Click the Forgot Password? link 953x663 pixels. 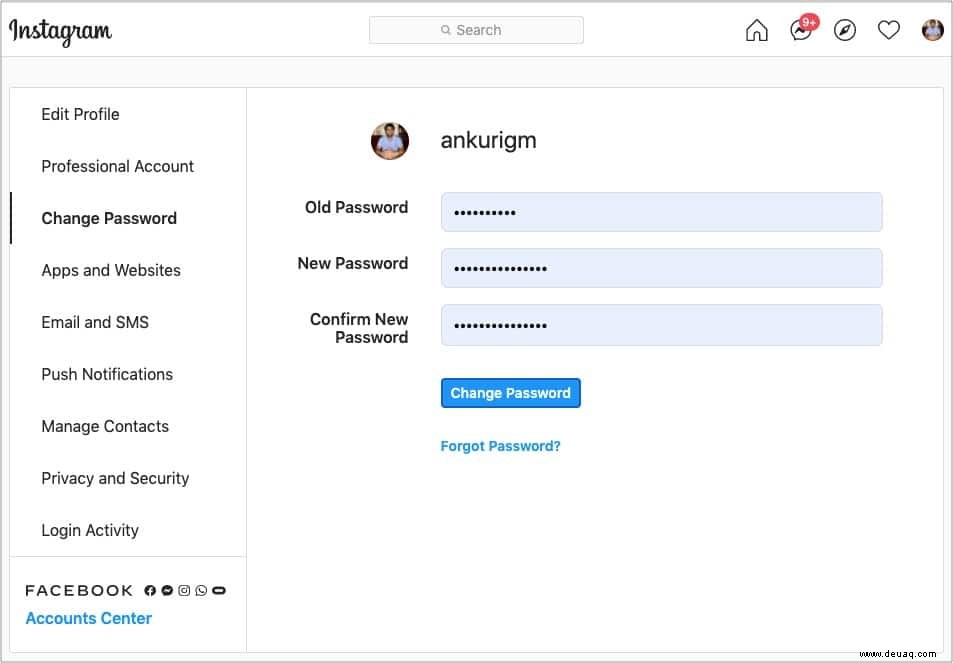pyautogui.click(x=500, y=446)
